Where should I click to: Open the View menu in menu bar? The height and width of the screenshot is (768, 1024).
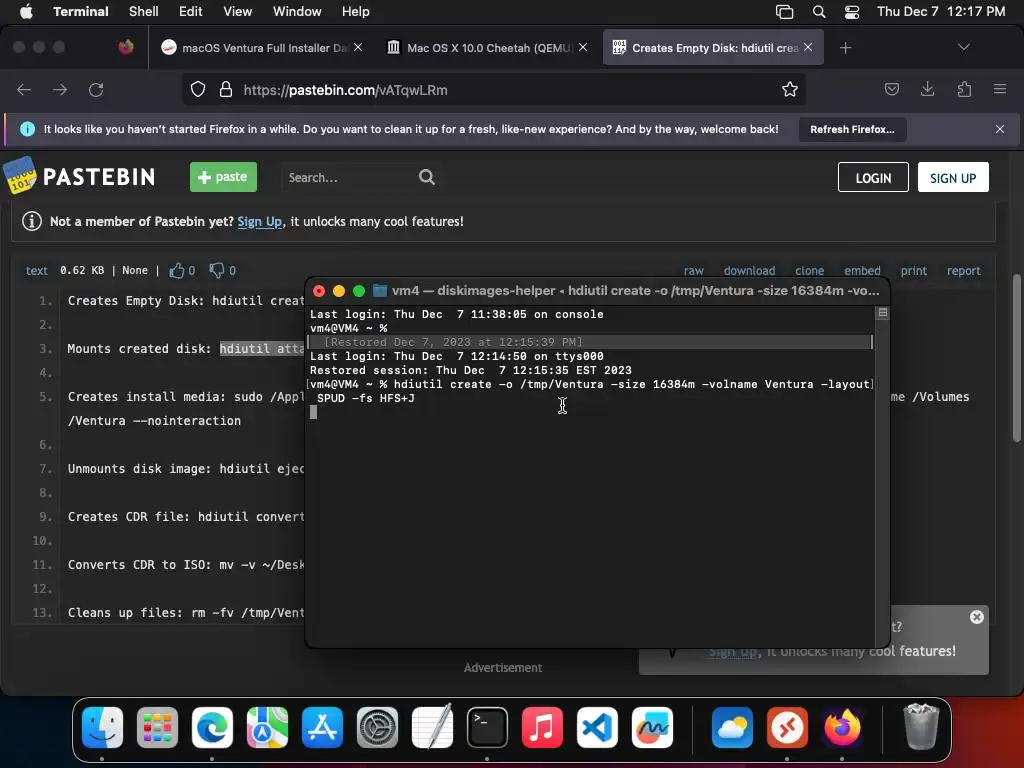(237, 12)
